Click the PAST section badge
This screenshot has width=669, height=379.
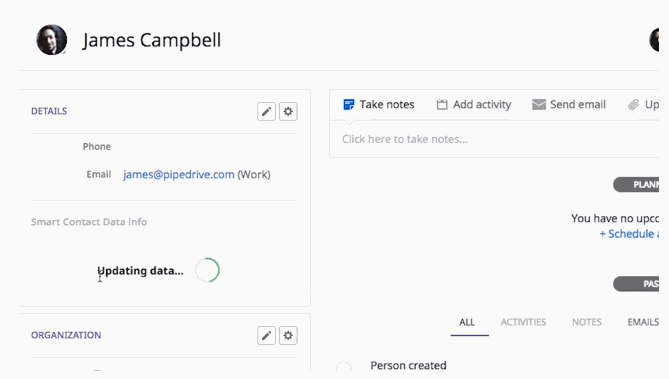pyautogui.click(x=636, y=284)
